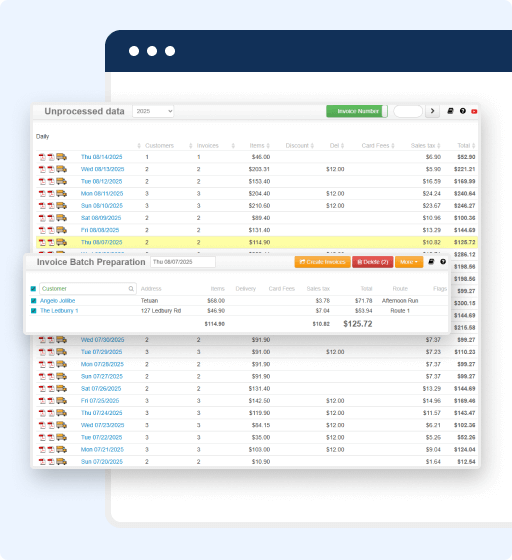Click the Afternoon Run route cell
The width and height of the screenshot is (512, 560).
pyautogui.click(x=400, y=301)
